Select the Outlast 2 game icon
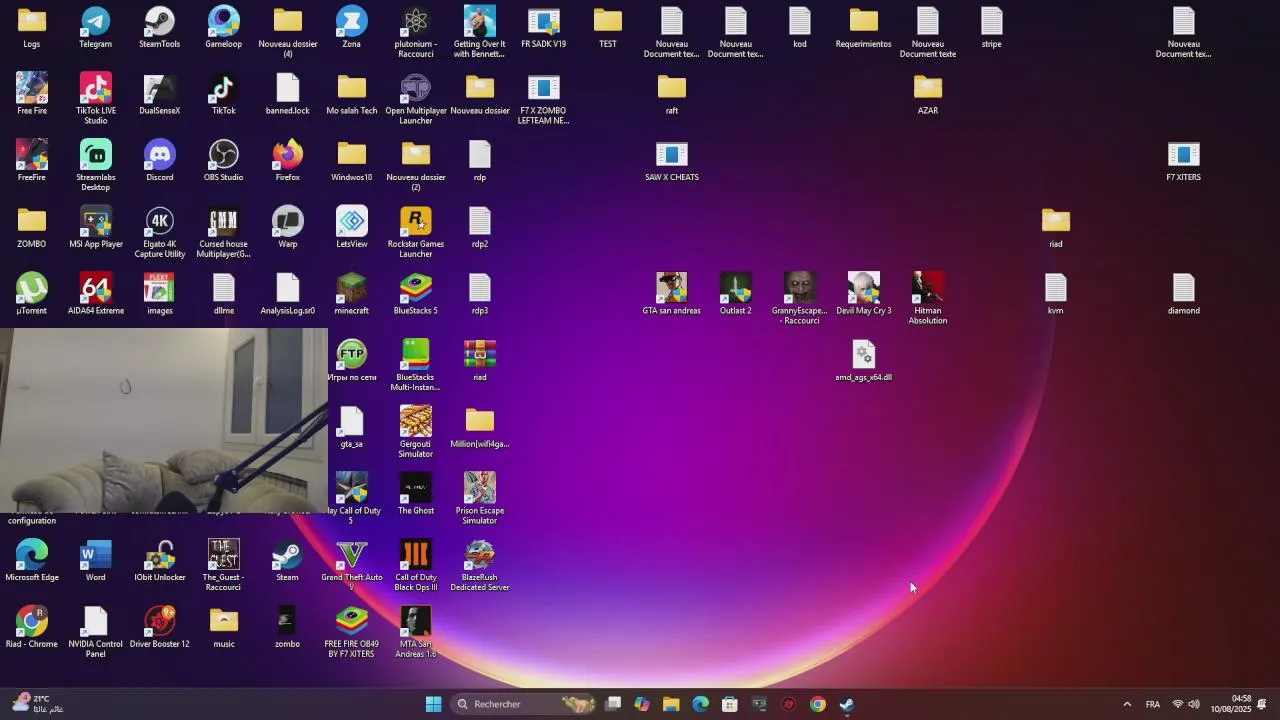Image resolution: width=1280 pixels, height=720 pixels. point(736,294)
